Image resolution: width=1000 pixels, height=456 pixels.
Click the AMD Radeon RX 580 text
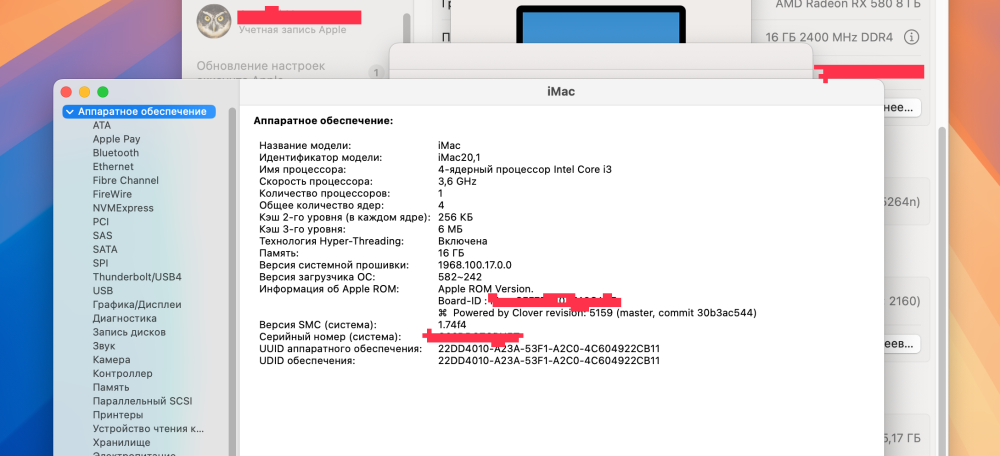849,3
